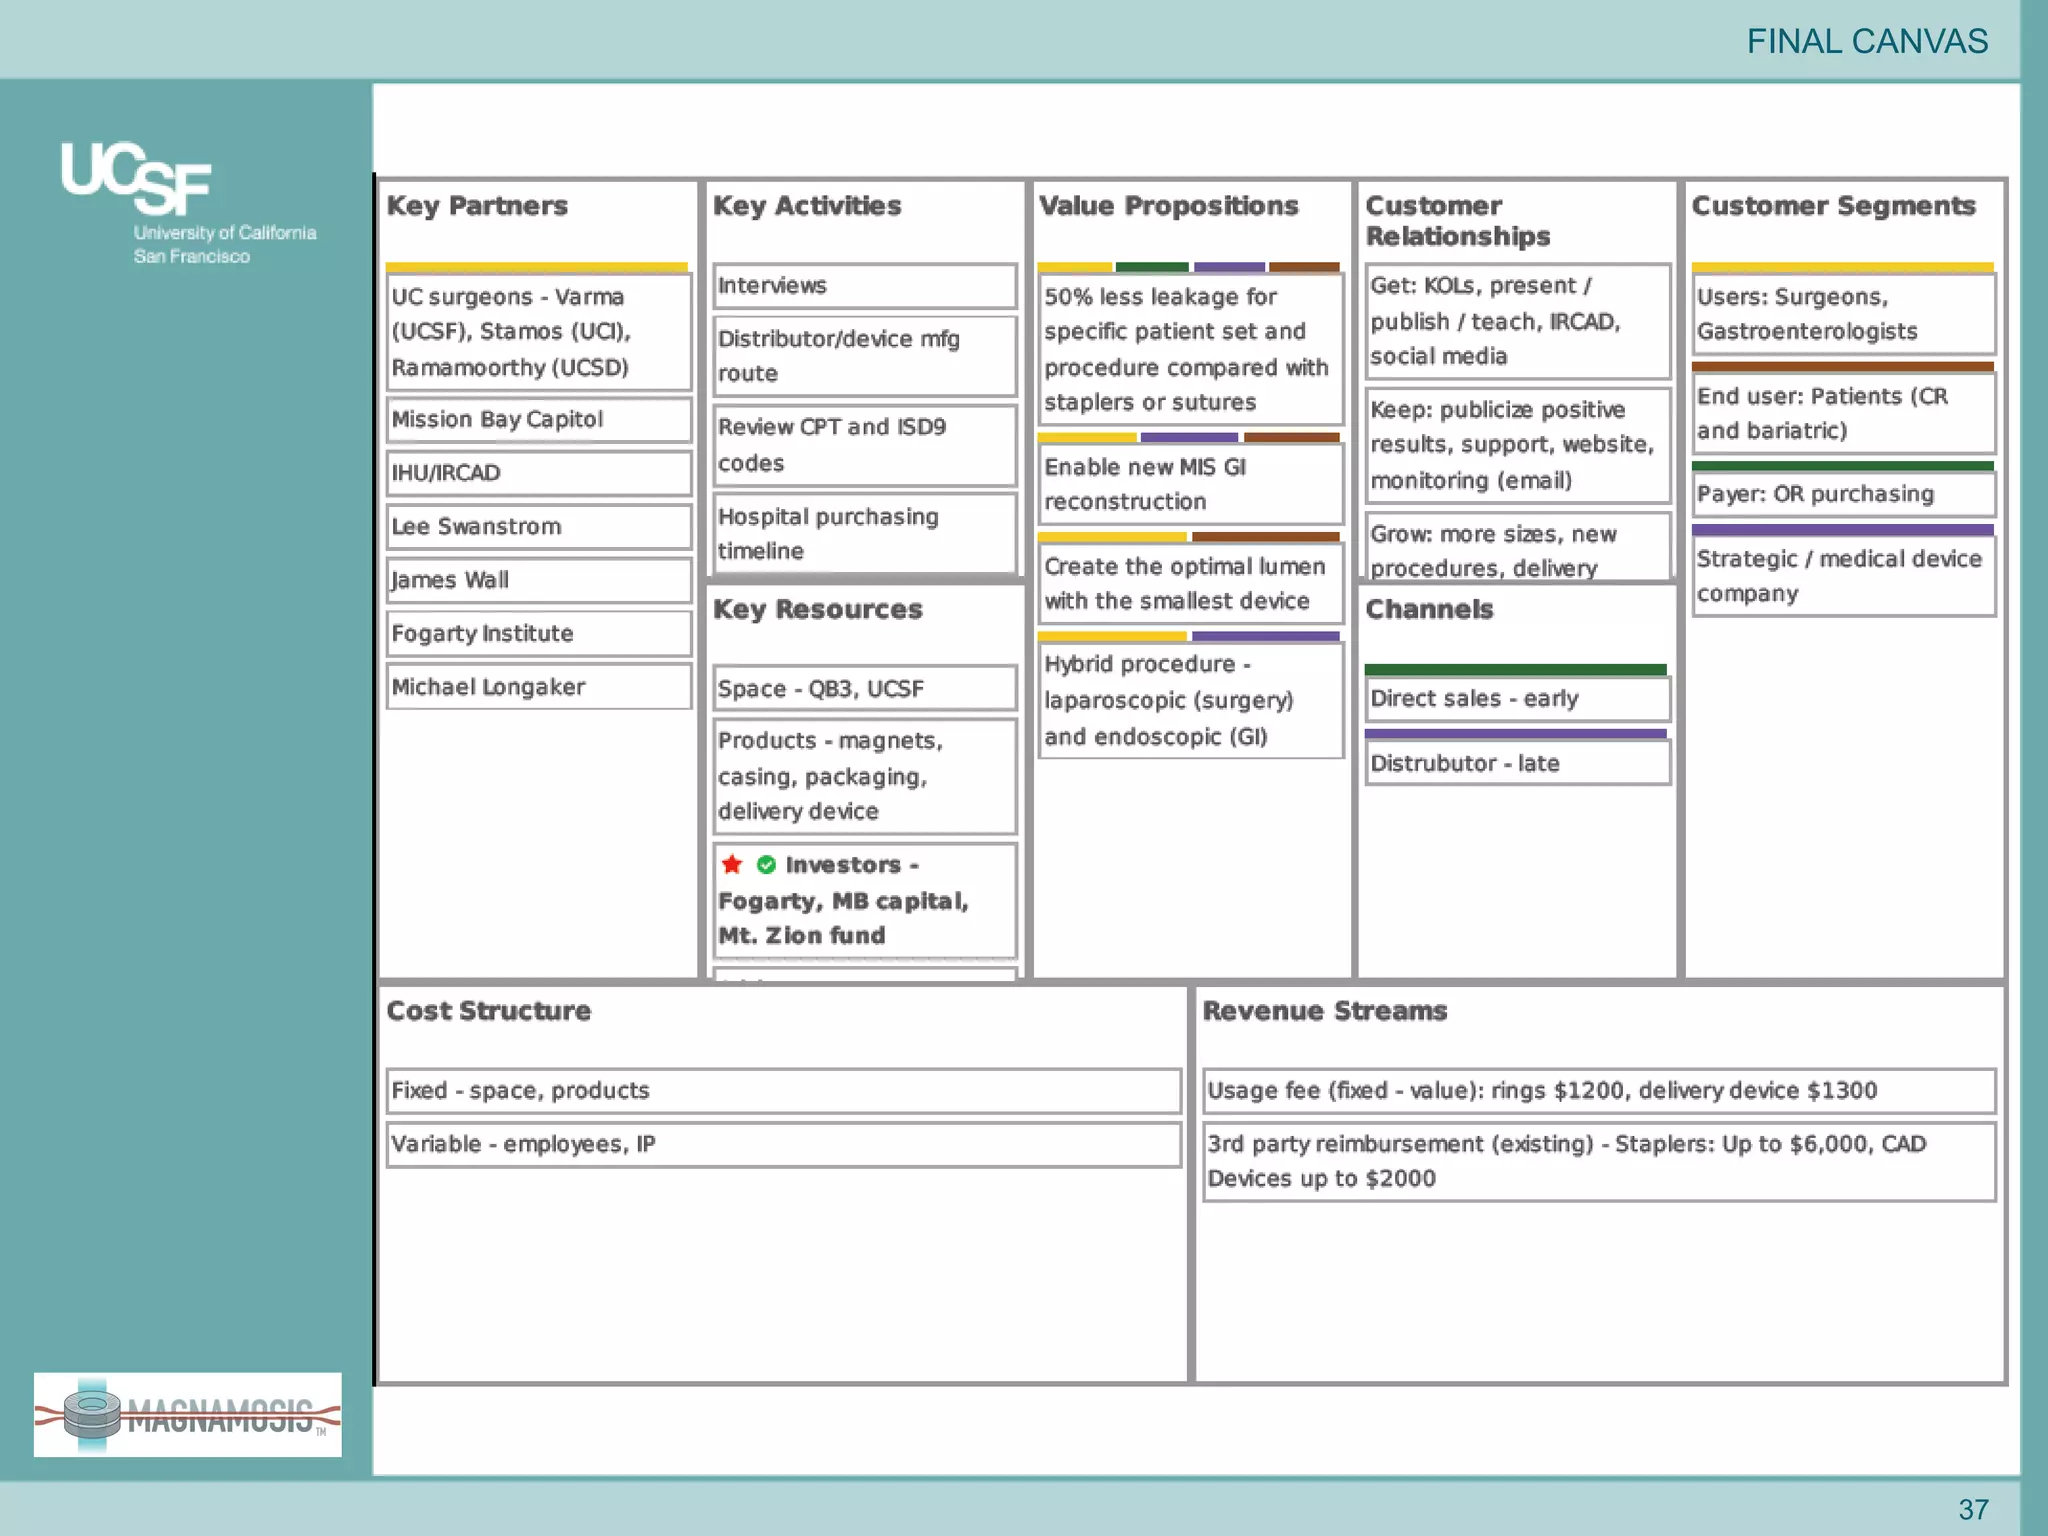Click the Usage fee revenue stream entry

tap(1598, 1091)
